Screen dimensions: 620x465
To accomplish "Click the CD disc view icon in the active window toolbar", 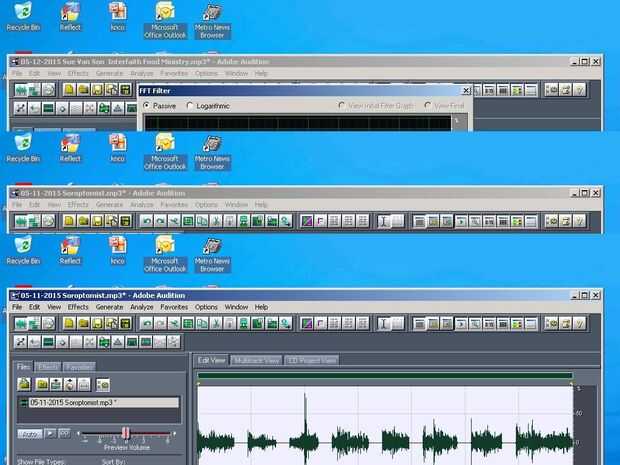I will point(48,323).
